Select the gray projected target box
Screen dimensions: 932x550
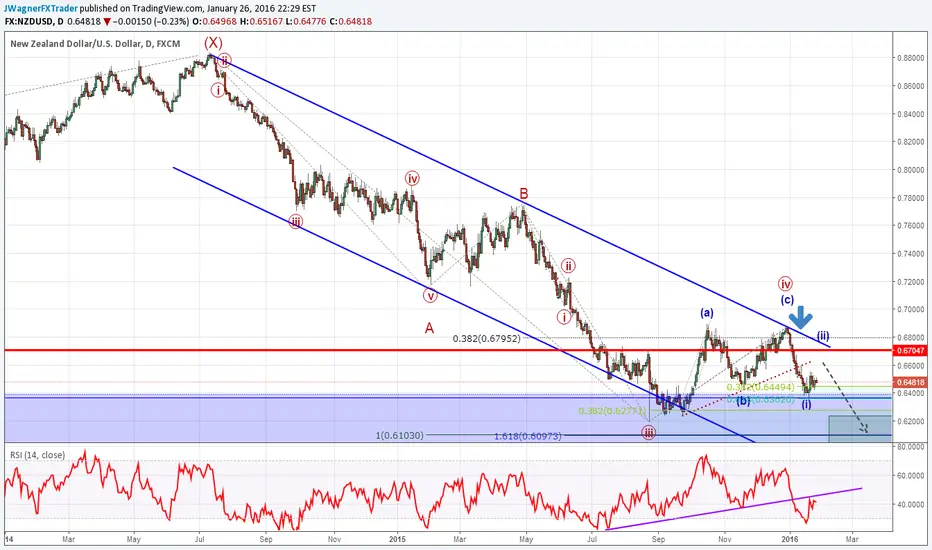(x=860, y=429)
